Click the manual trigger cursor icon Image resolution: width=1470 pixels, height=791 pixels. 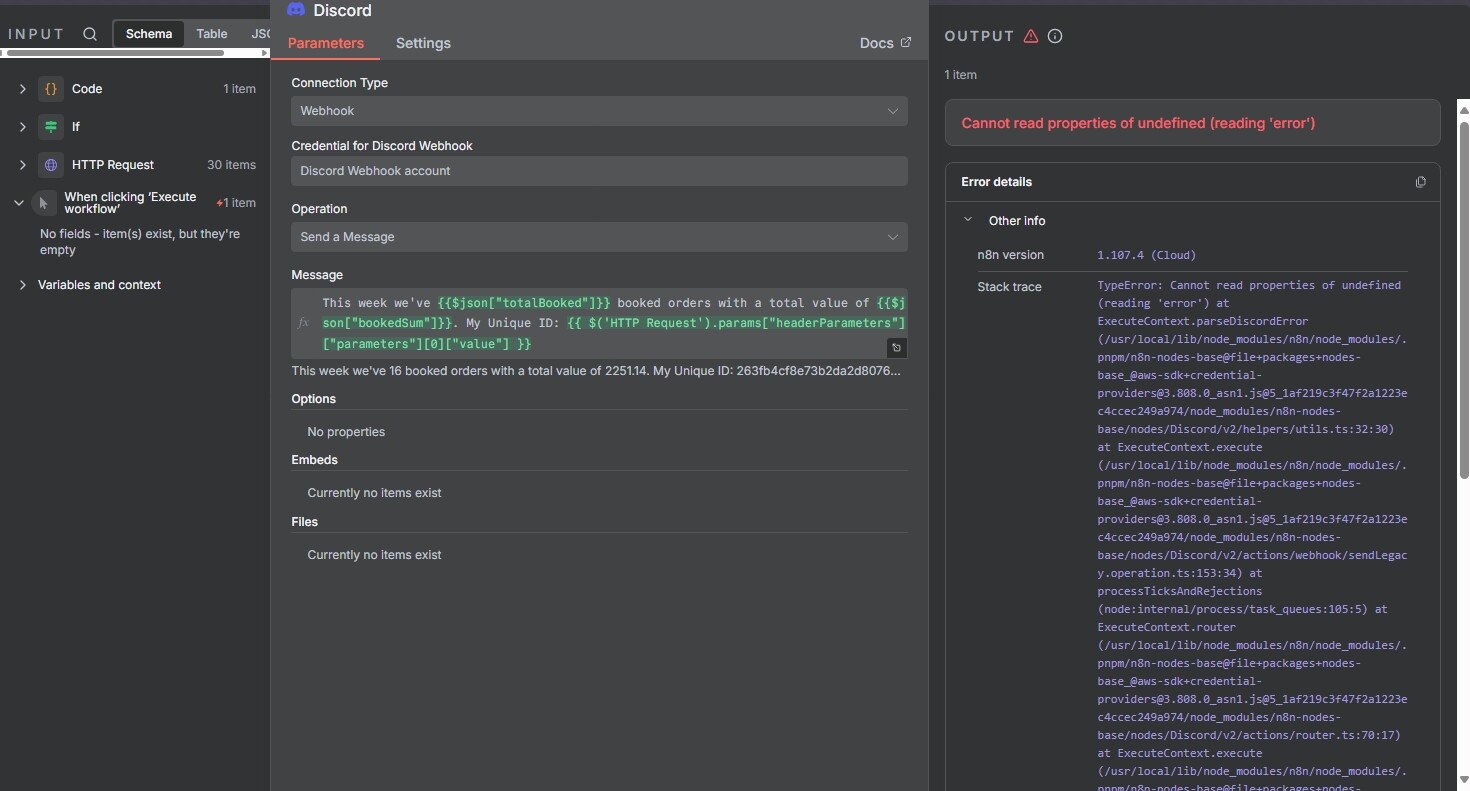[x=43, y=203]
